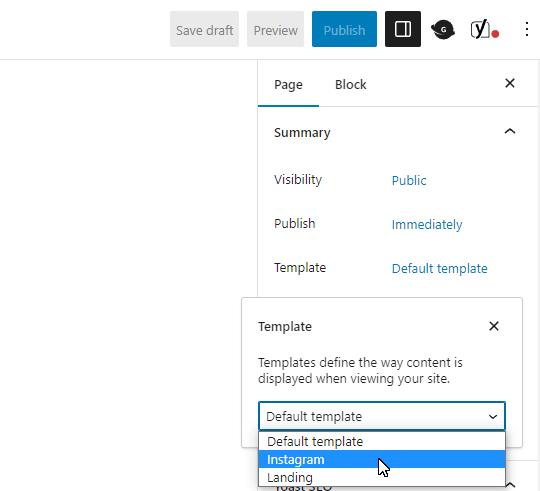Set publish date via Immediately link
Viewport: 540px width, 491px height.
(x=427, y=224)
